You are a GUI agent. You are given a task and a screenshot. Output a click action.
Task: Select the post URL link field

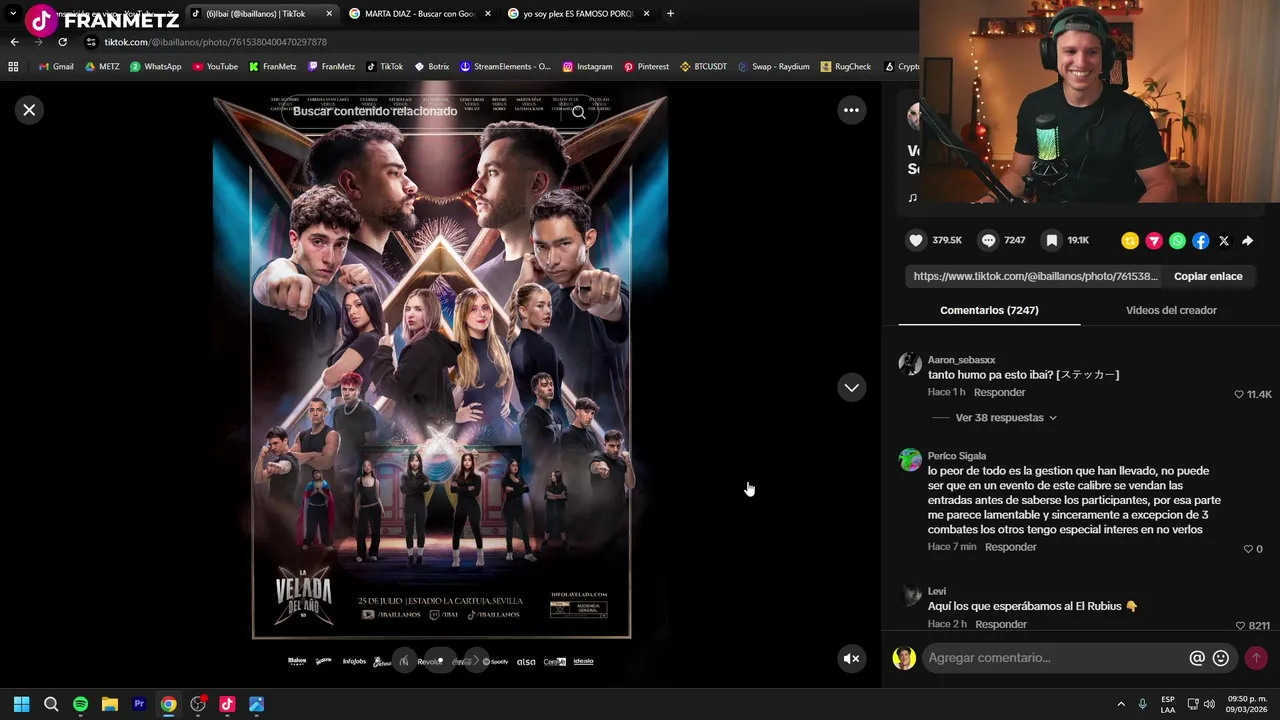pyautogui.click(x=1036, y=276)
